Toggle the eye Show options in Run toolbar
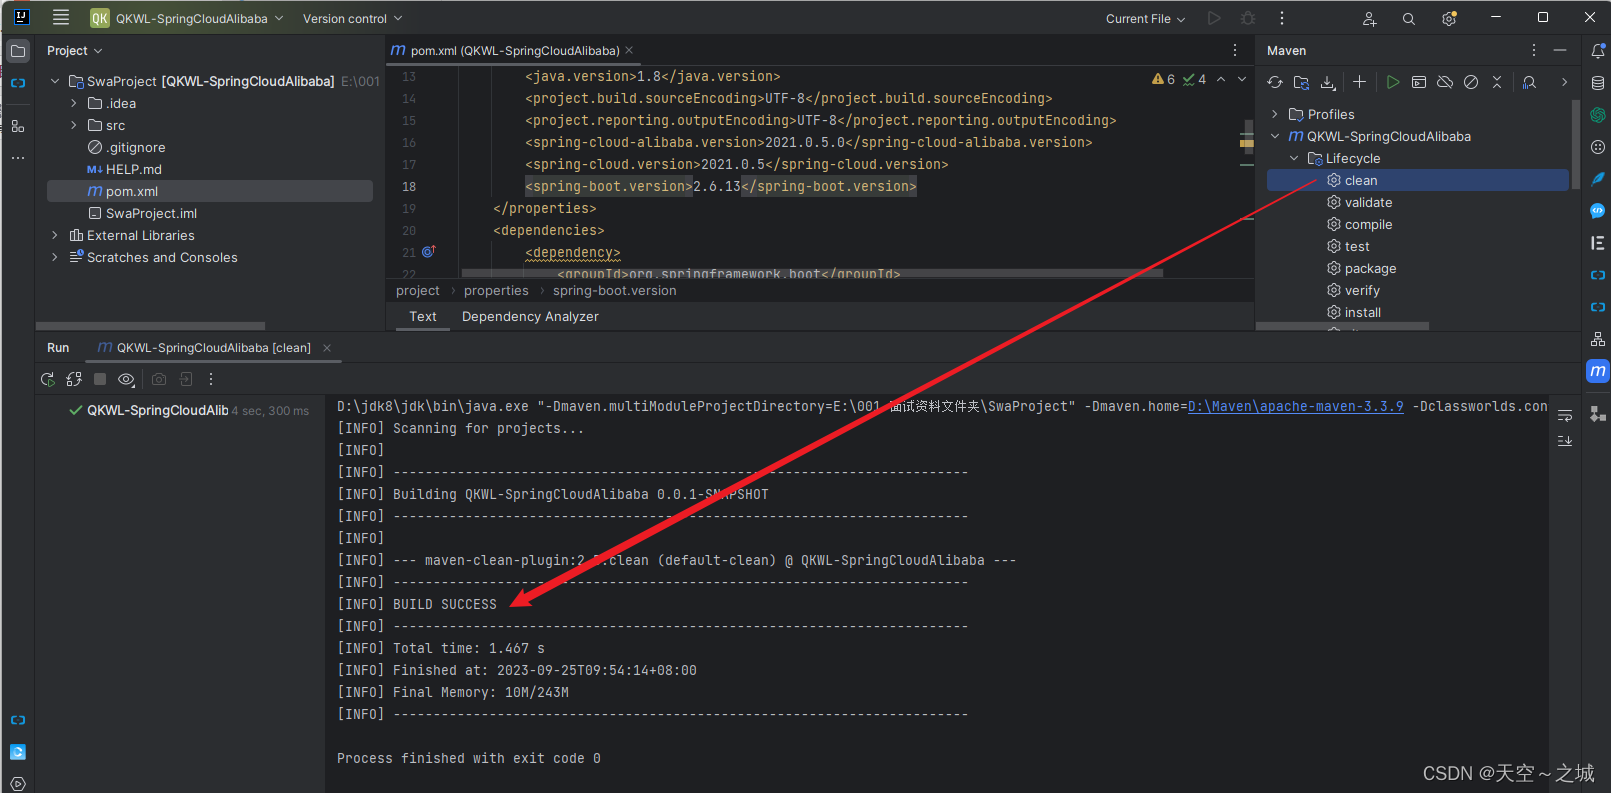The image size is (1611, 793). point(126,379)
